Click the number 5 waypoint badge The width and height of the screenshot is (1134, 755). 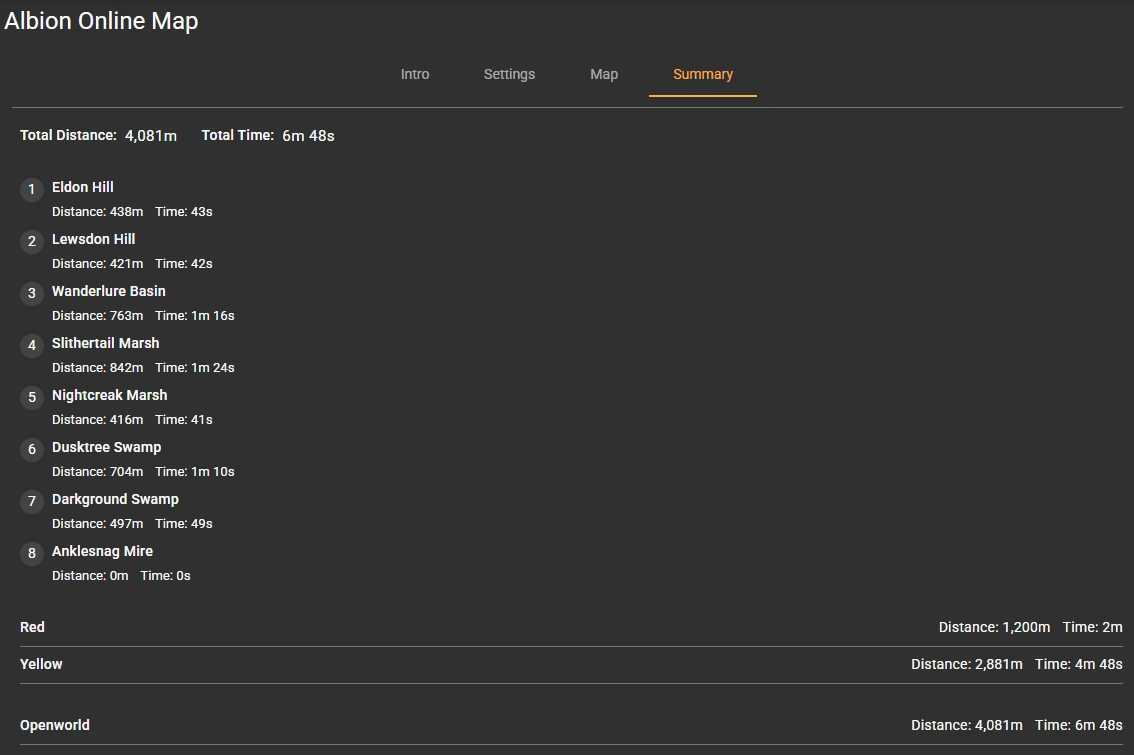click(32, 397)
